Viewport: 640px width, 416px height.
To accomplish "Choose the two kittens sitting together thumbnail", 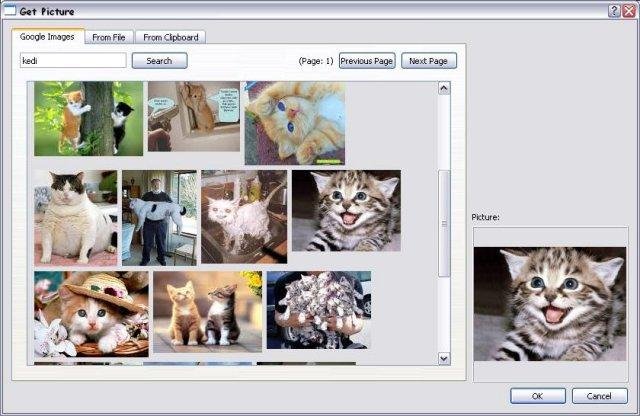I will (207, 311).
